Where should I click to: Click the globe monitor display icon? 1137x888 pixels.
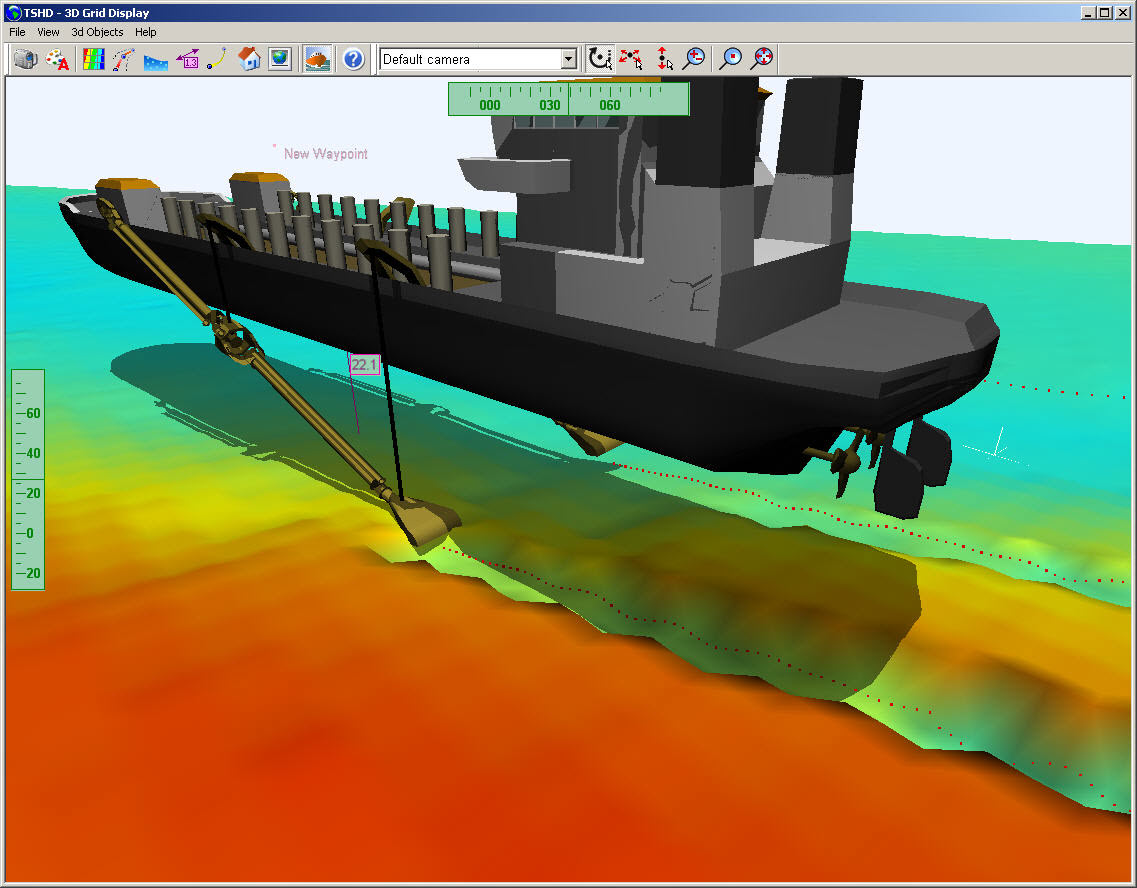click(x=280, y=59)
